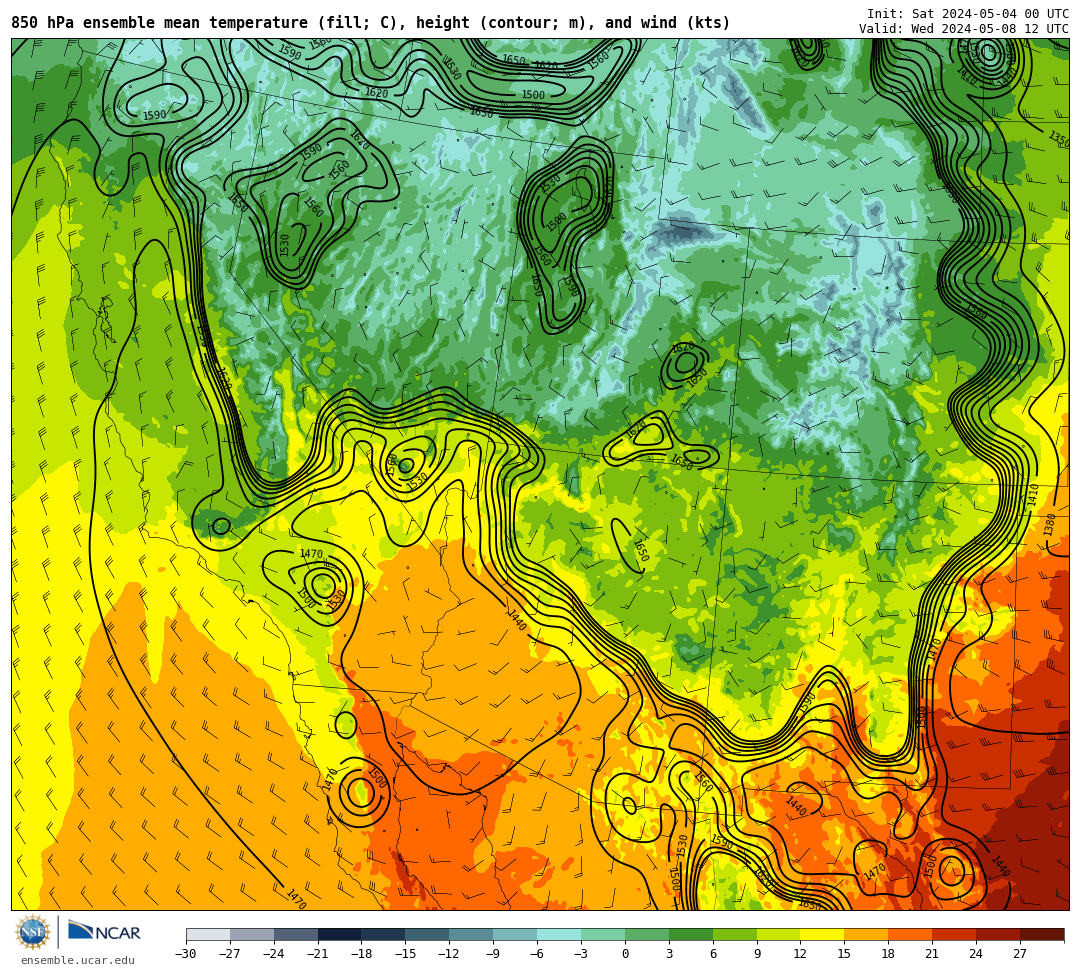This screenshot has width=1080, height=973.
Task: Click the colorbar label 15
Action: pos(844,954)
